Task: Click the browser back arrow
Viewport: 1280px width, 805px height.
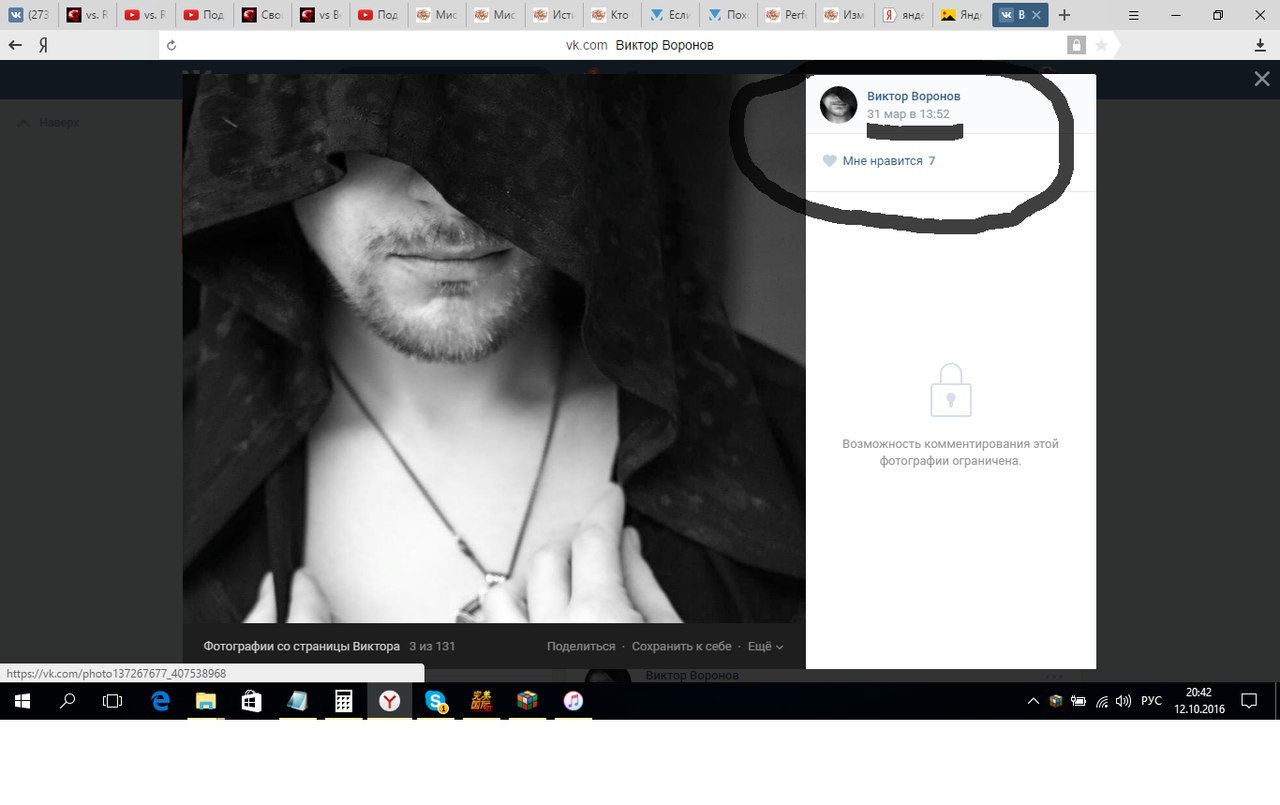Action: point(16,45)
